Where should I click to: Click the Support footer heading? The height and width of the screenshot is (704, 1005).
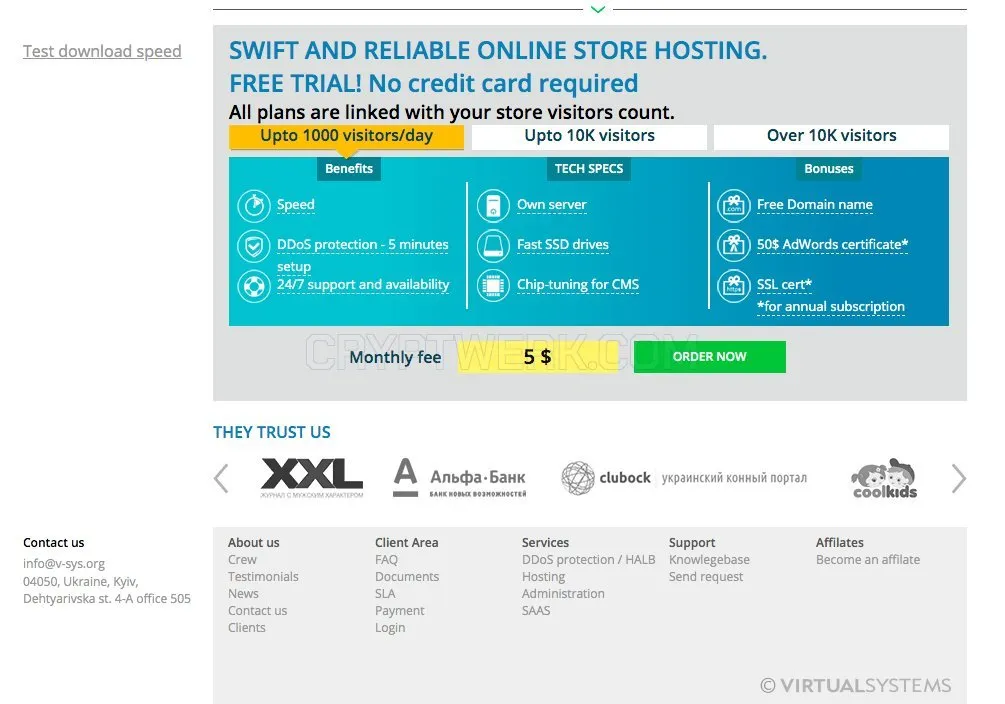click(x=692, y=542)
